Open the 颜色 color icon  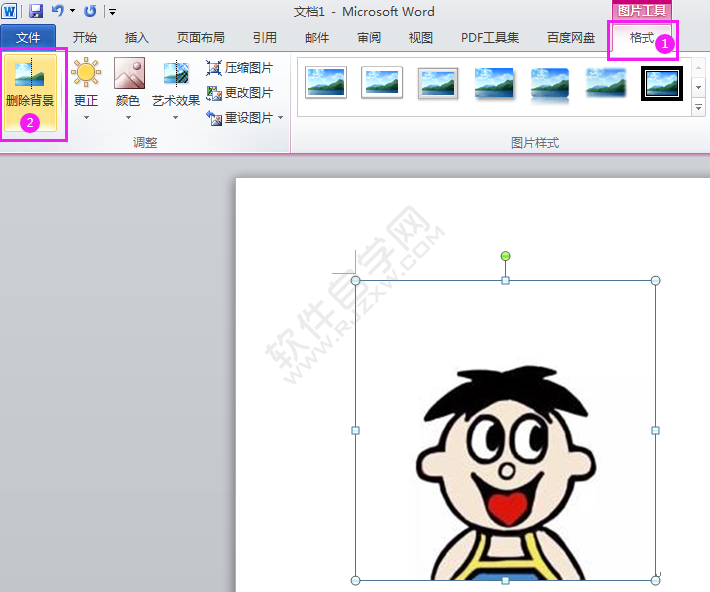tap(129, 72)
